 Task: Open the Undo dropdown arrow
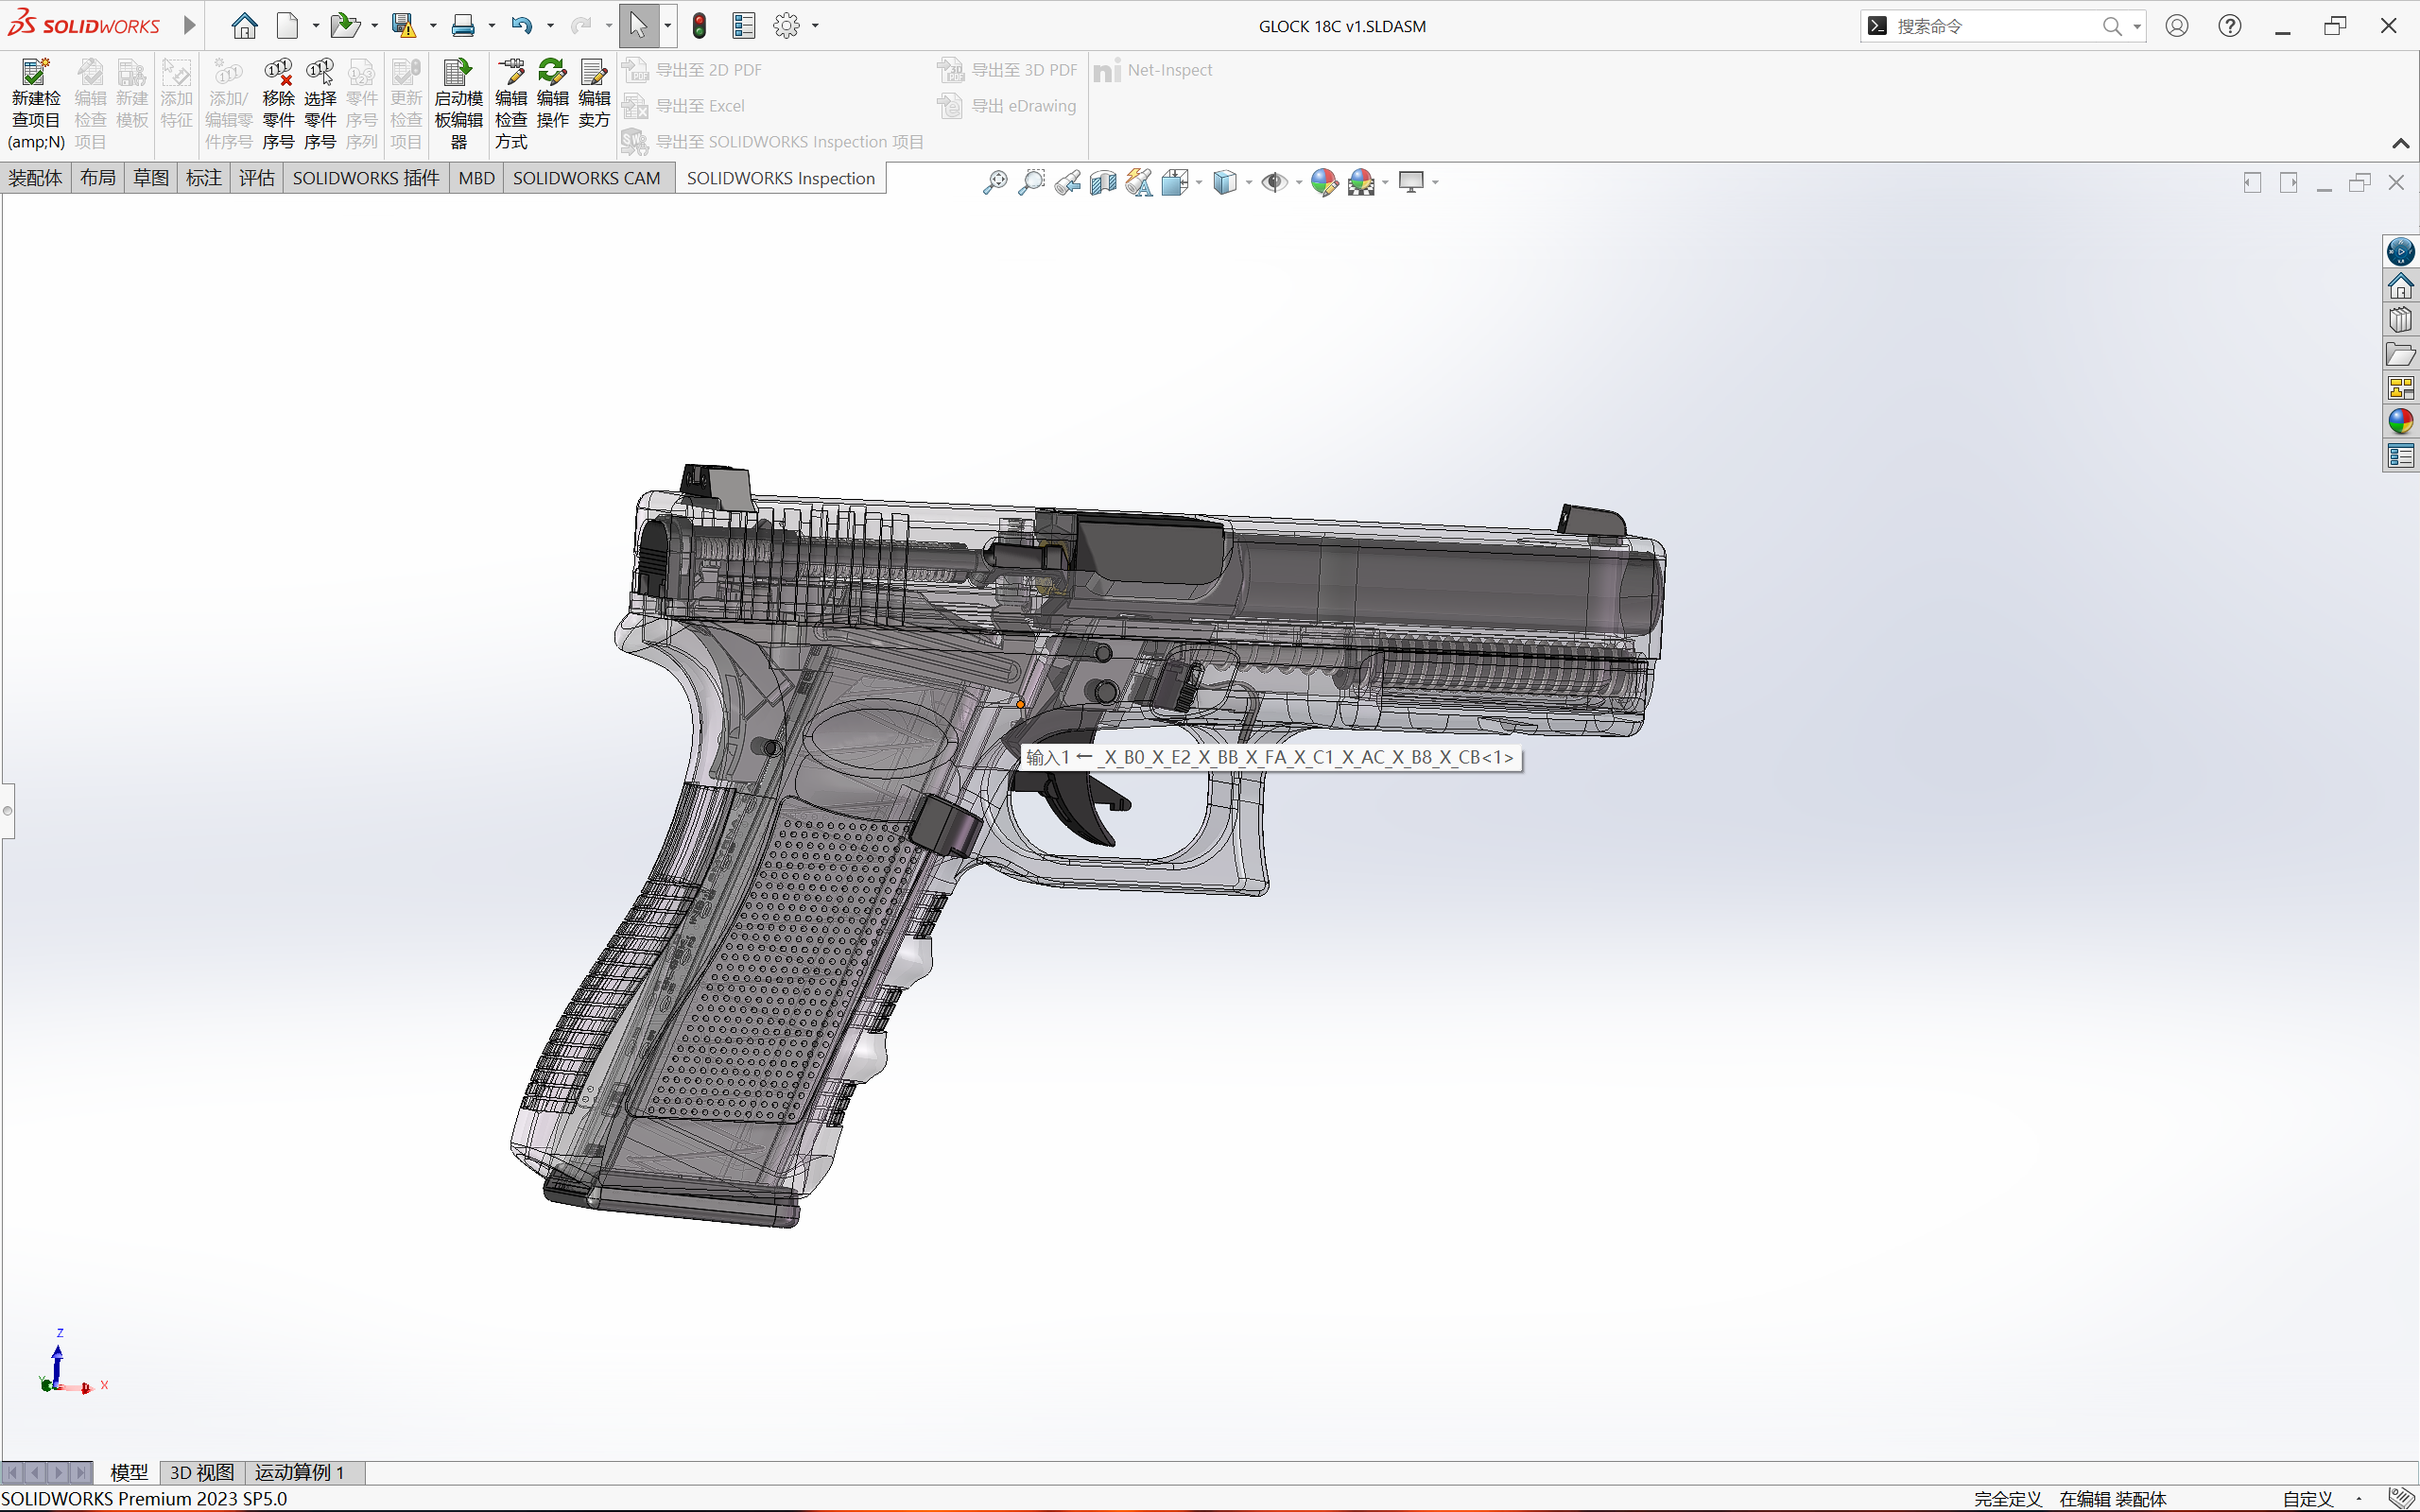pos(550,26)
